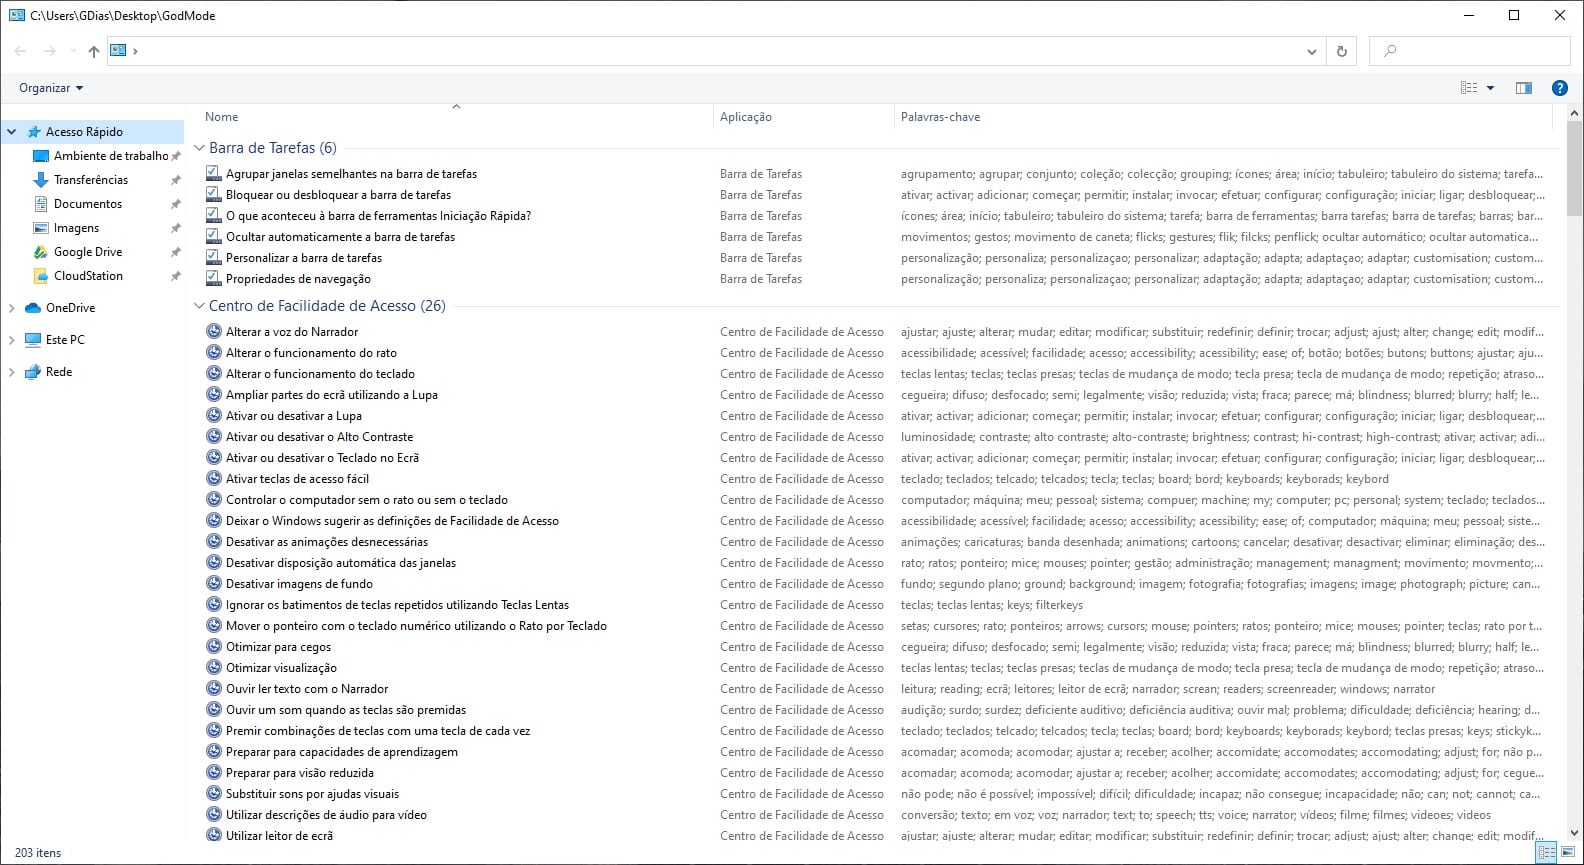Screen dimensions: 1584x865
Task: Click icon beside Agrupar janelas semelhantes
Action: 213,173
